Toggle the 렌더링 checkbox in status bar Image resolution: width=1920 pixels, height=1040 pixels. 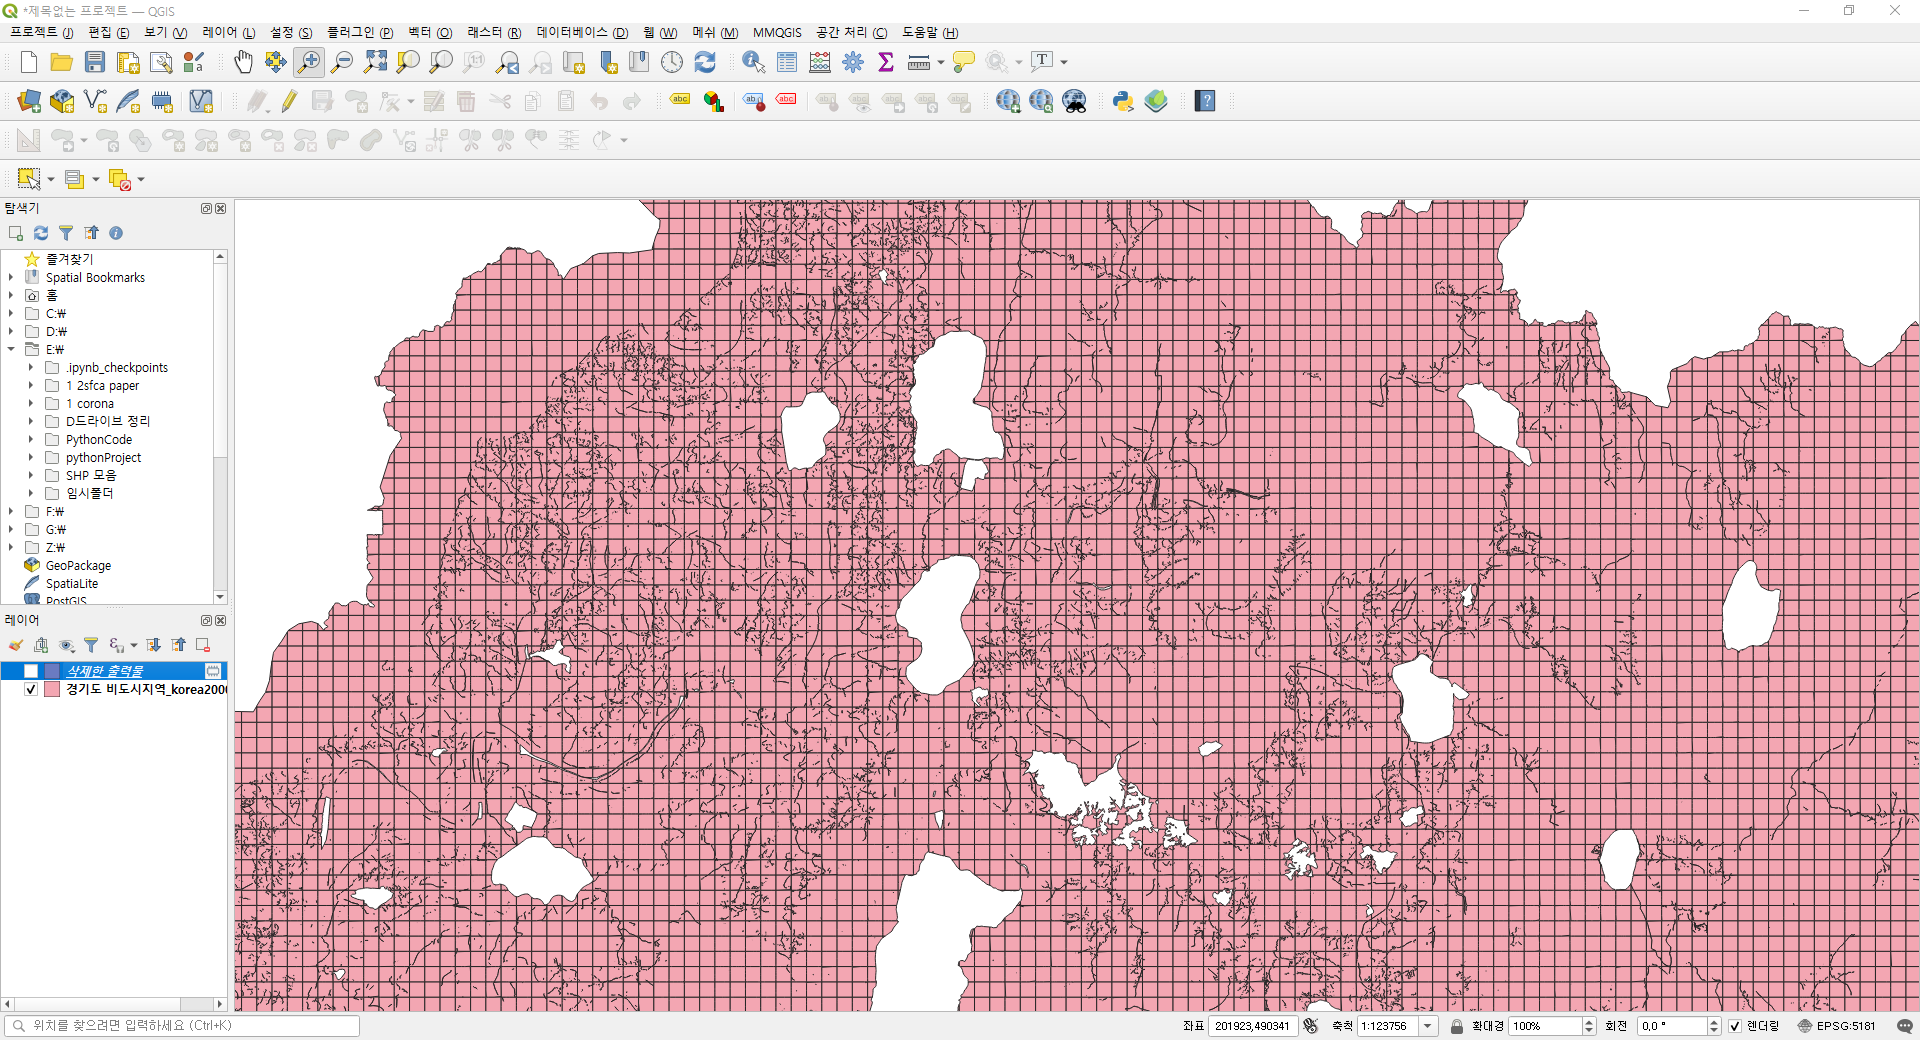click(x=1735, y=1026)
